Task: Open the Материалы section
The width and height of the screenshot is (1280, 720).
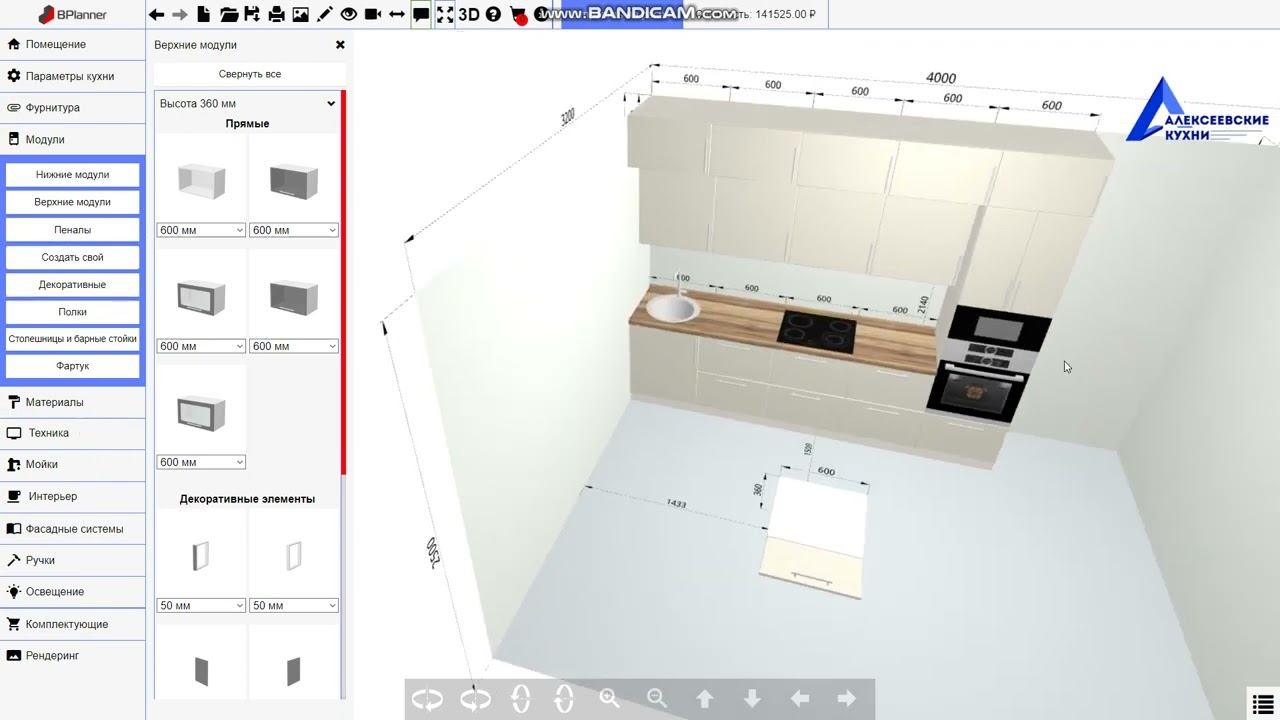Action: 72,402
